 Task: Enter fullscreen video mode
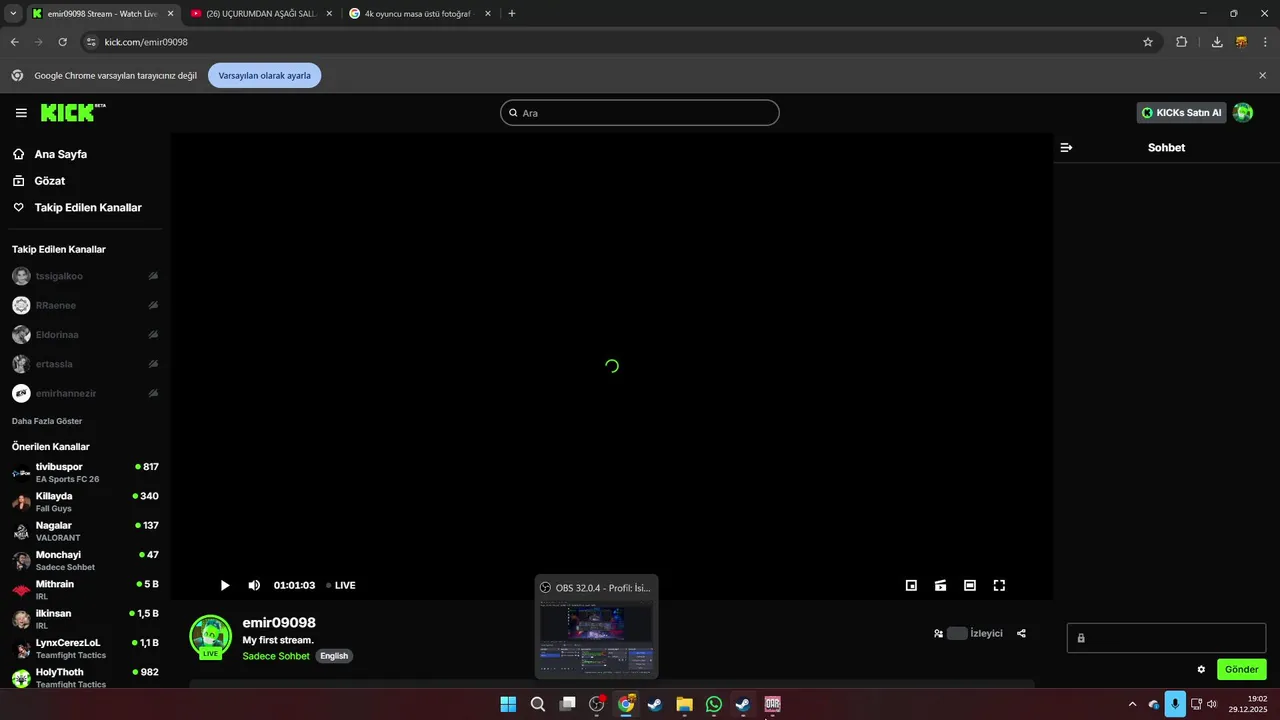pos(999,585)
